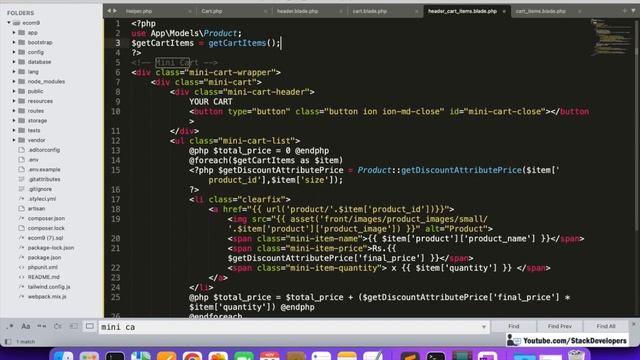
Task: Expand the resources folder arrow
Action: point(14,101)
